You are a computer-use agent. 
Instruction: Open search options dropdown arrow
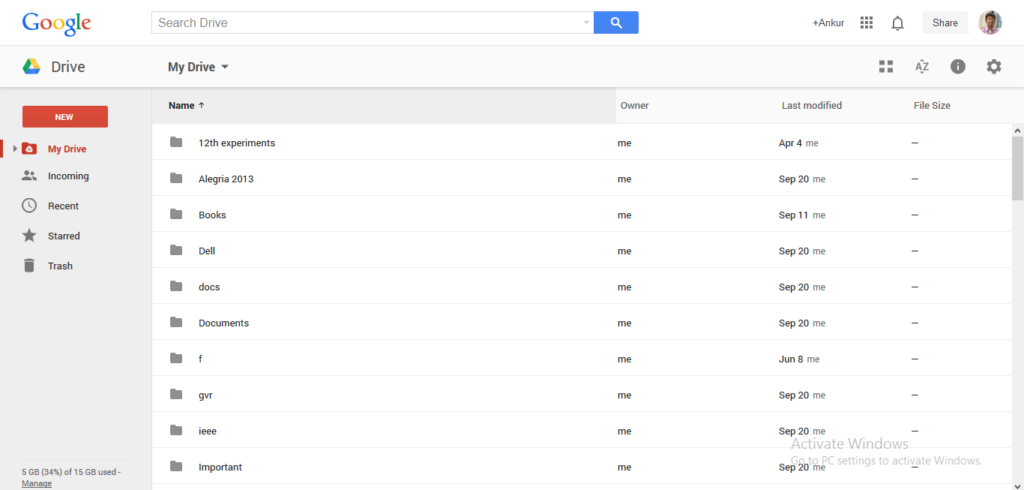pyautogui.click(x=587, y=22)
